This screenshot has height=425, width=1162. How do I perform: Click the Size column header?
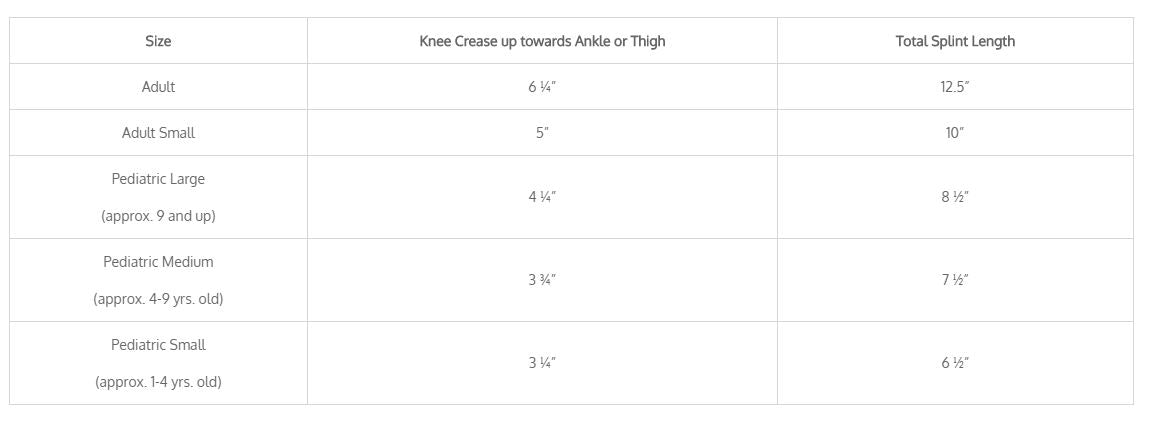coord(158,41)
